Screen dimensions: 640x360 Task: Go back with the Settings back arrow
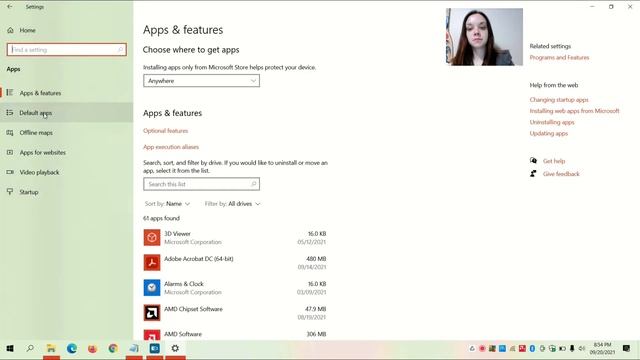[10, 7]
